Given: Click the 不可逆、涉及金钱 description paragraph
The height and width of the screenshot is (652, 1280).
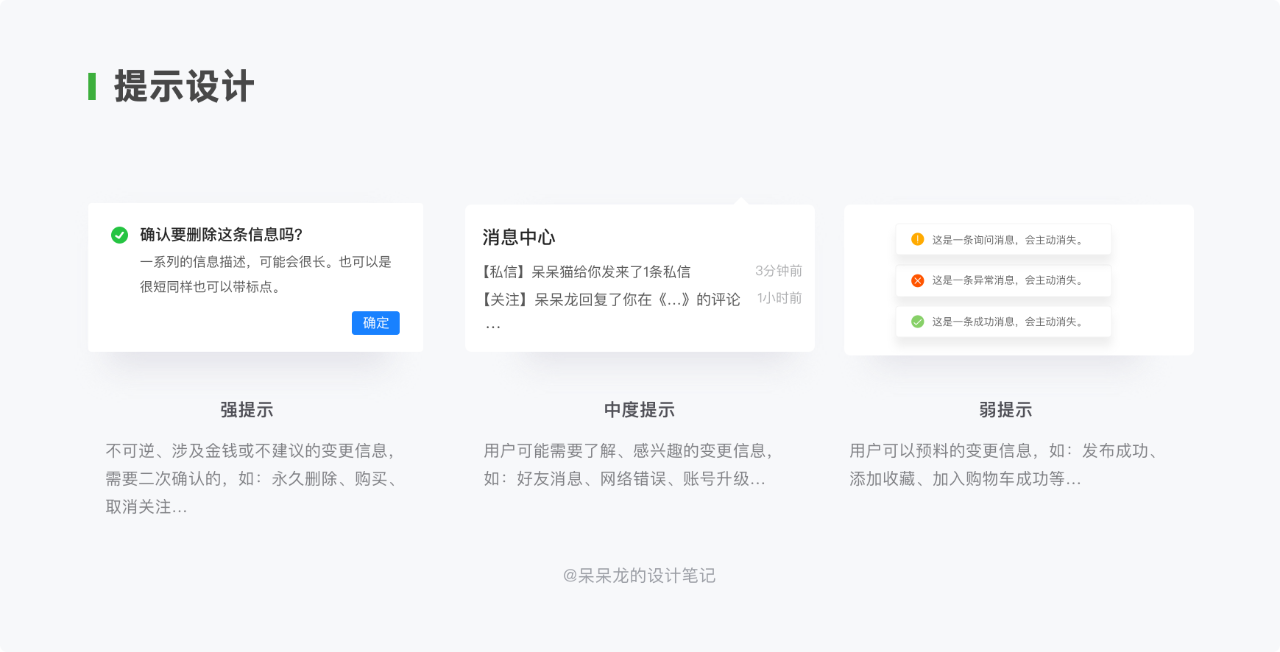Looking at the screenshot, I should coord(254,479).
